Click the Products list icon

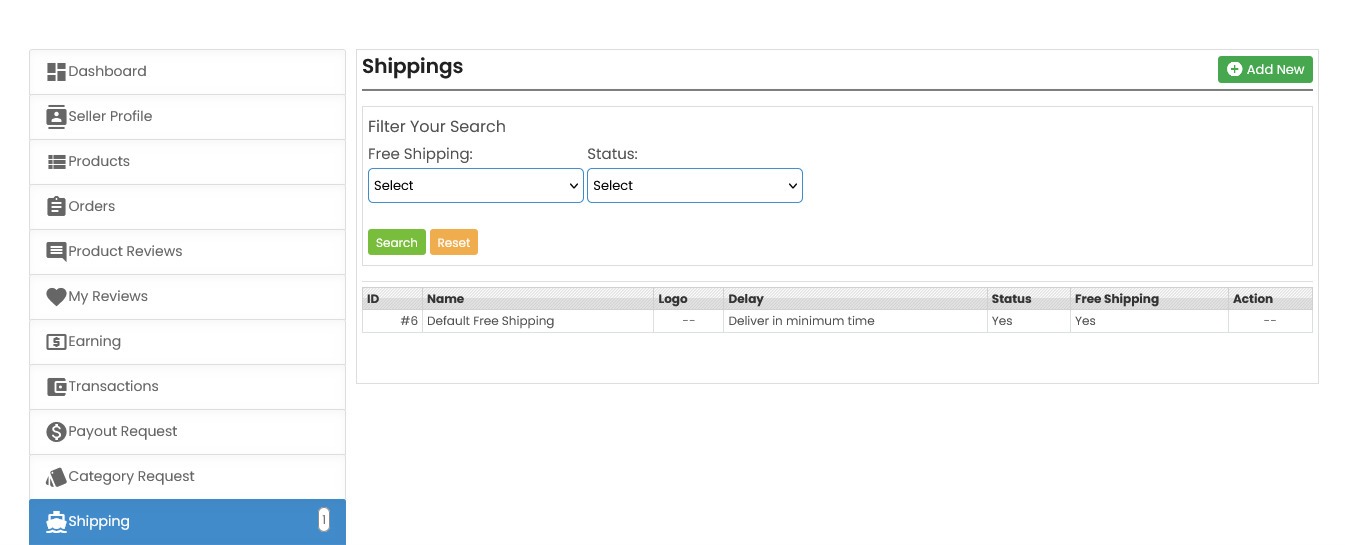(56, 162)
